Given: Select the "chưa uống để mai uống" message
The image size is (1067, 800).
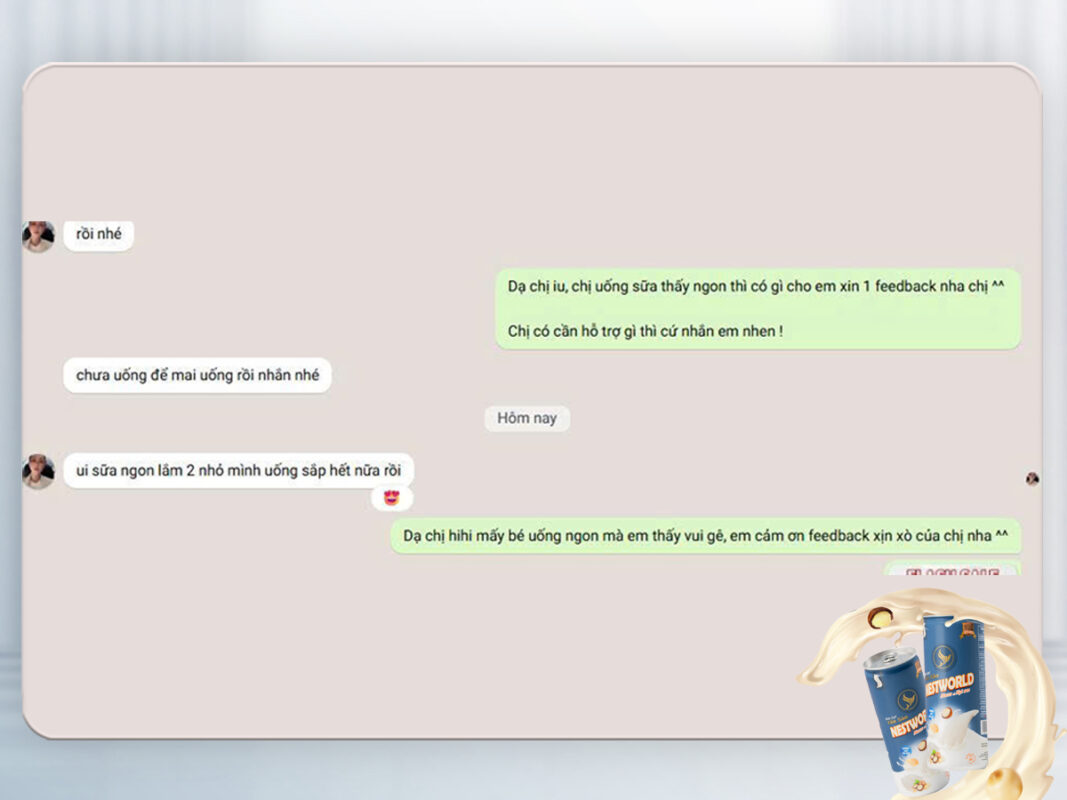Looking at the screenshot, I should tap(196, 375).
